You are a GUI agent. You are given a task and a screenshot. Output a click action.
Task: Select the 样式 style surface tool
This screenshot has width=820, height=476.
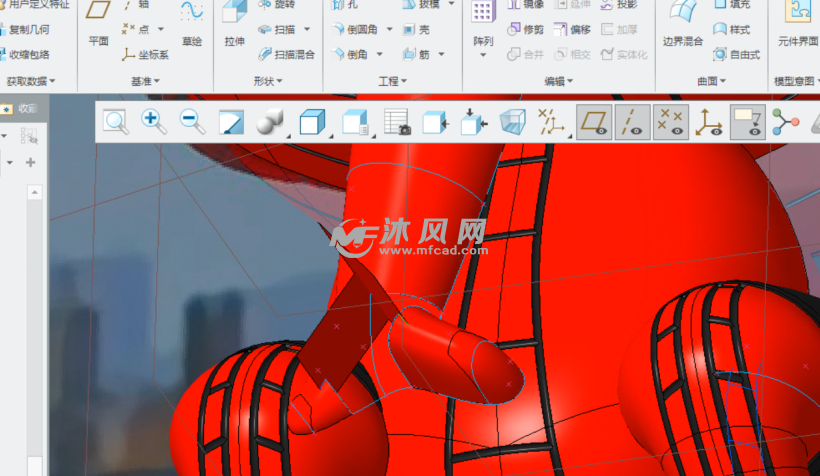click(731, 30)
